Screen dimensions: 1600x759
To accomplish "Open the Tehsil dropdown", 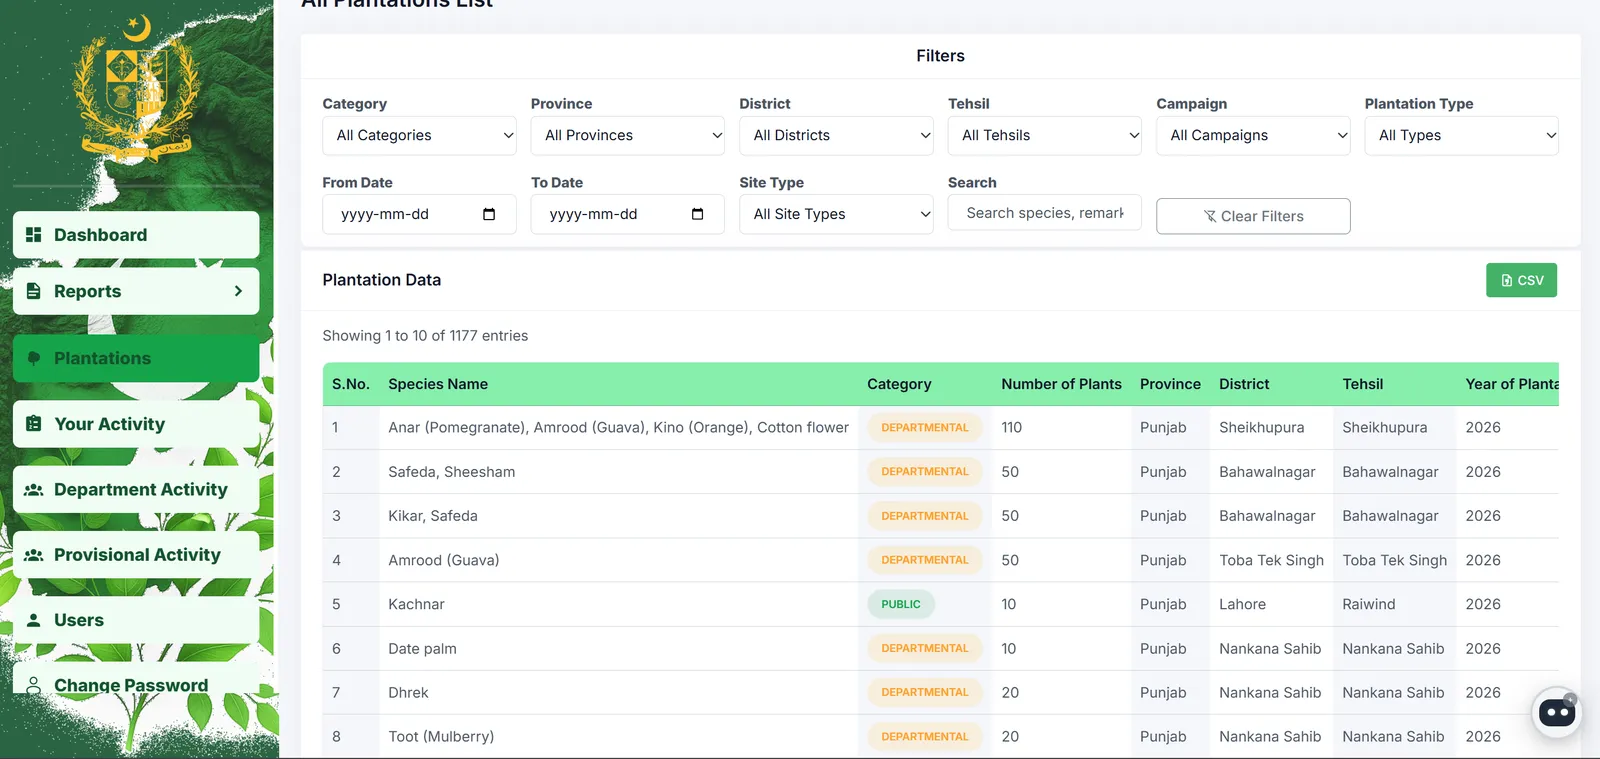I will click(x=1044, y=136).
